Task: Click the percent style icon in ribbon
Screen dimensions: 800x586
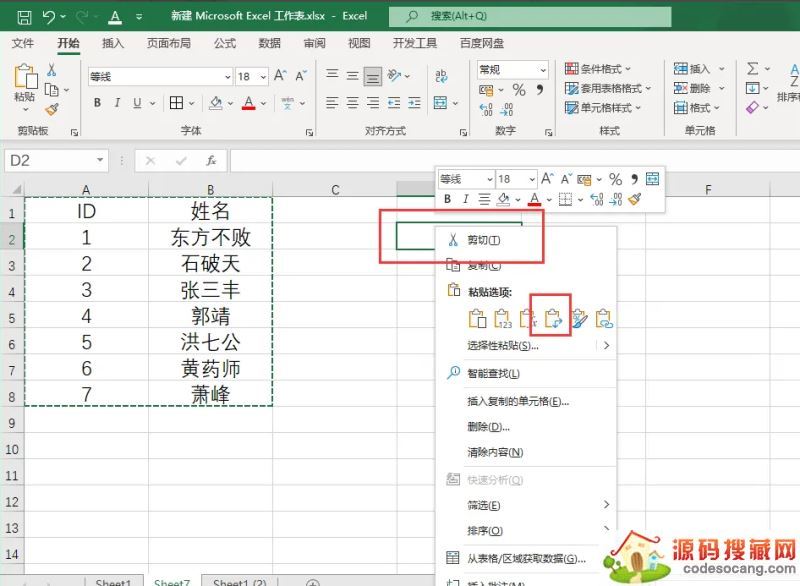Action: pos(519,90)
